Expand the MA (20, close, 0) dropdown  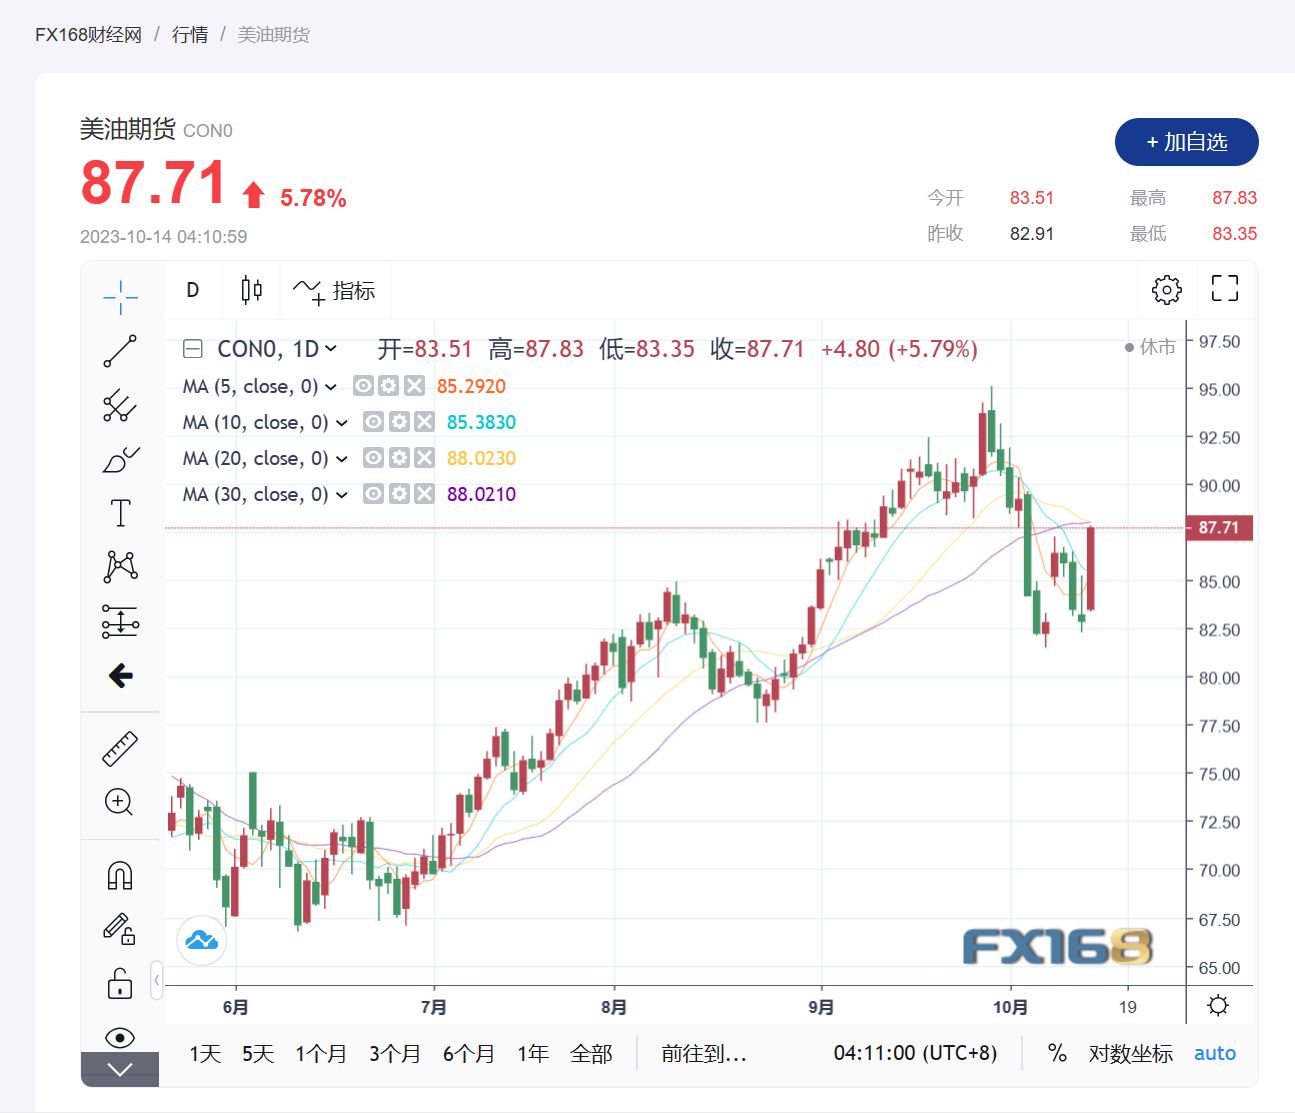(x=341, y=459)
